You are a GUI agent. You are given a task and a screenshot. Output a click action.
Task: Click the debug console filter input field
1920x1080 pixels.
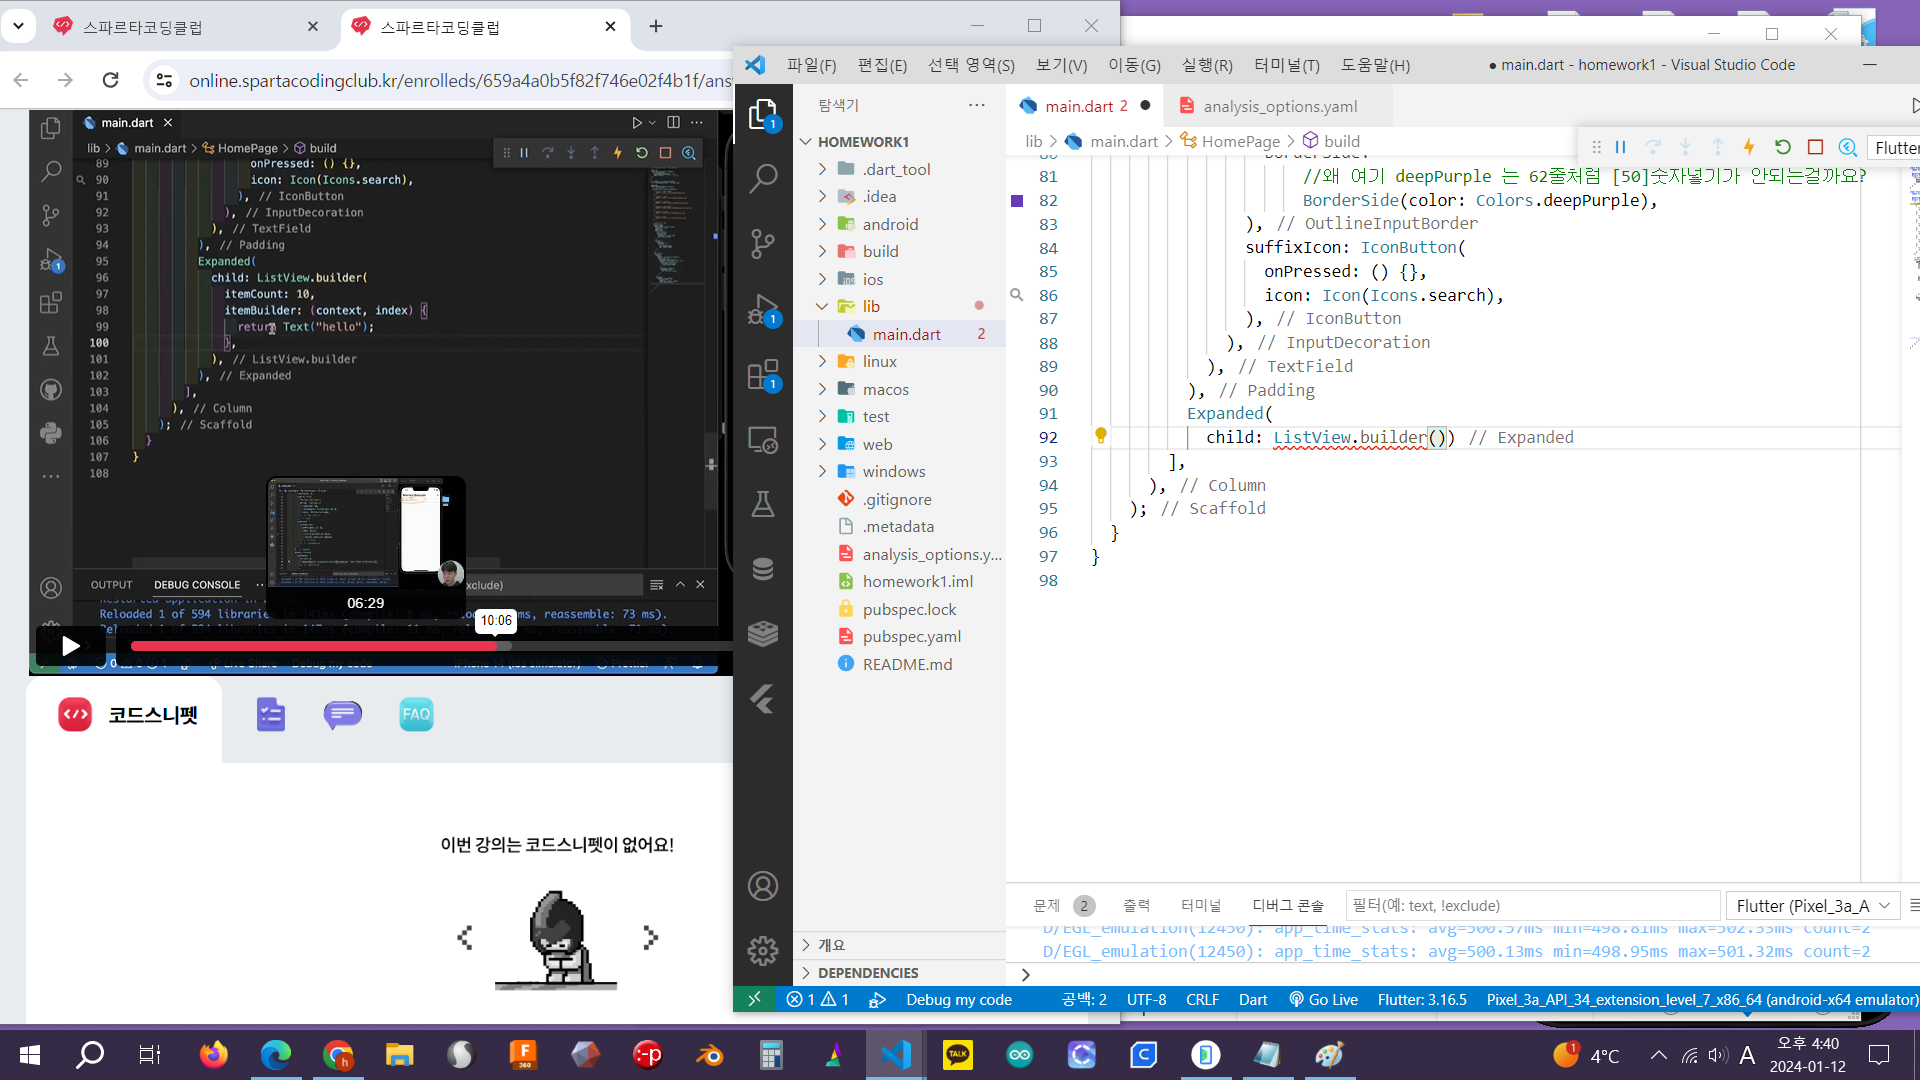pos(1532,905)
